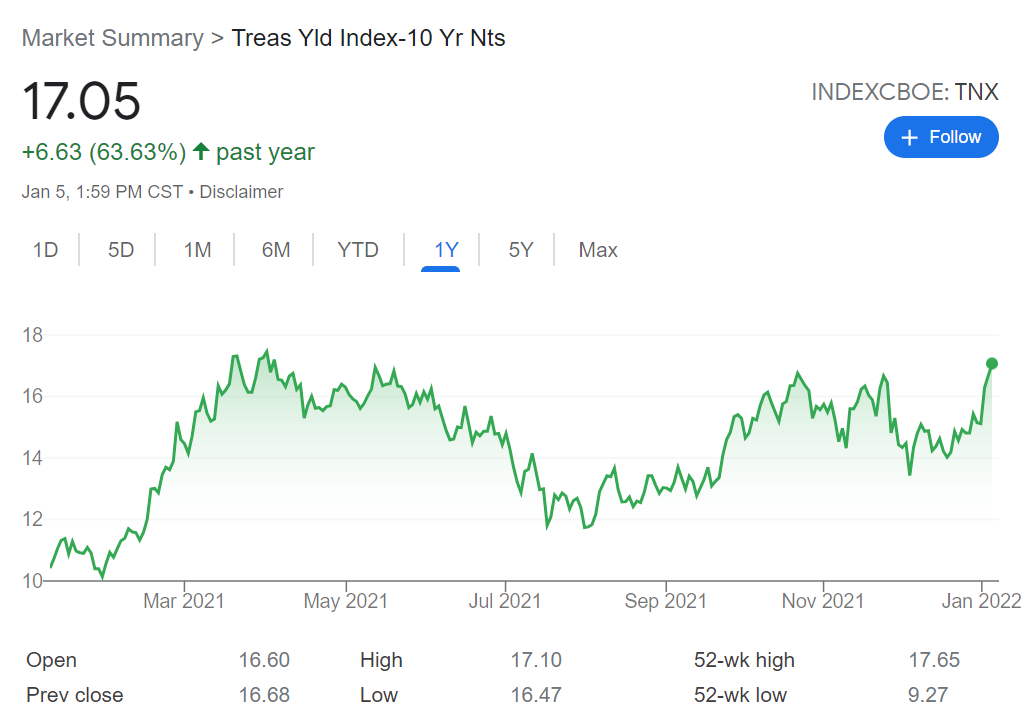This screenshot has height=722, width=1027.
Task: Click the plus icon on Follow button
Action: click(x=909, y=138)
